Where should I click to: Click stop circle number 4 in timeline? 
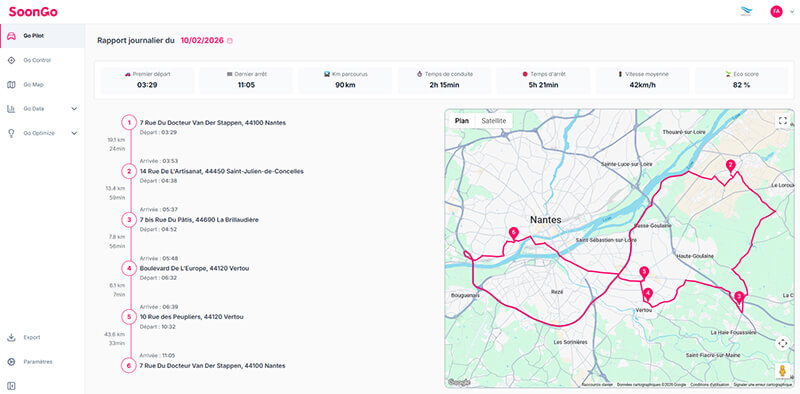click(x=129, y=268)
